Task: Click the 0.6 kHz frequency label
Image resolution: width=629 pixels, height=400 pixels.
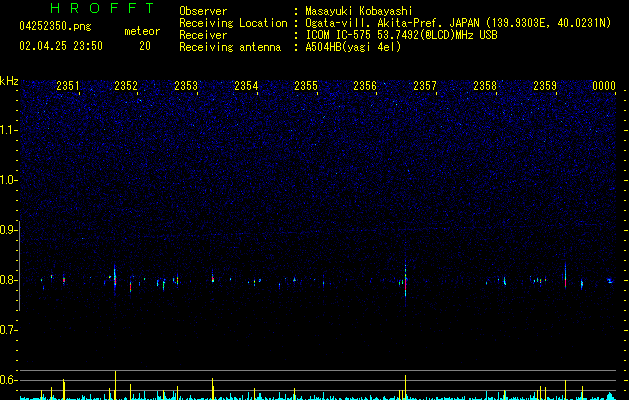Action: coord(8,380)
